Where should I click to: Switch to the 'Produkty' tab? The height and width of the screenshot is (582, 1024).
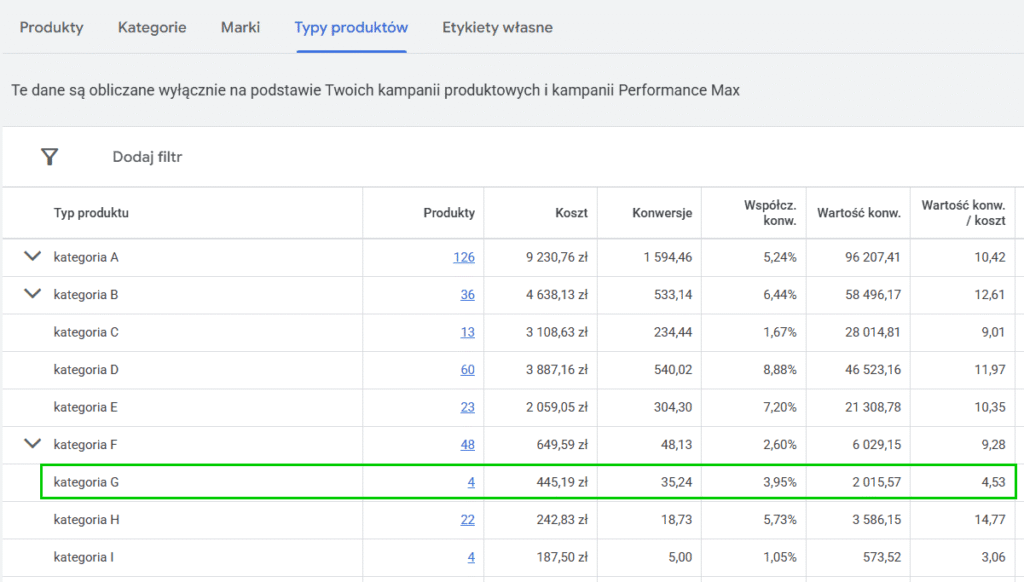coord(51,28)
